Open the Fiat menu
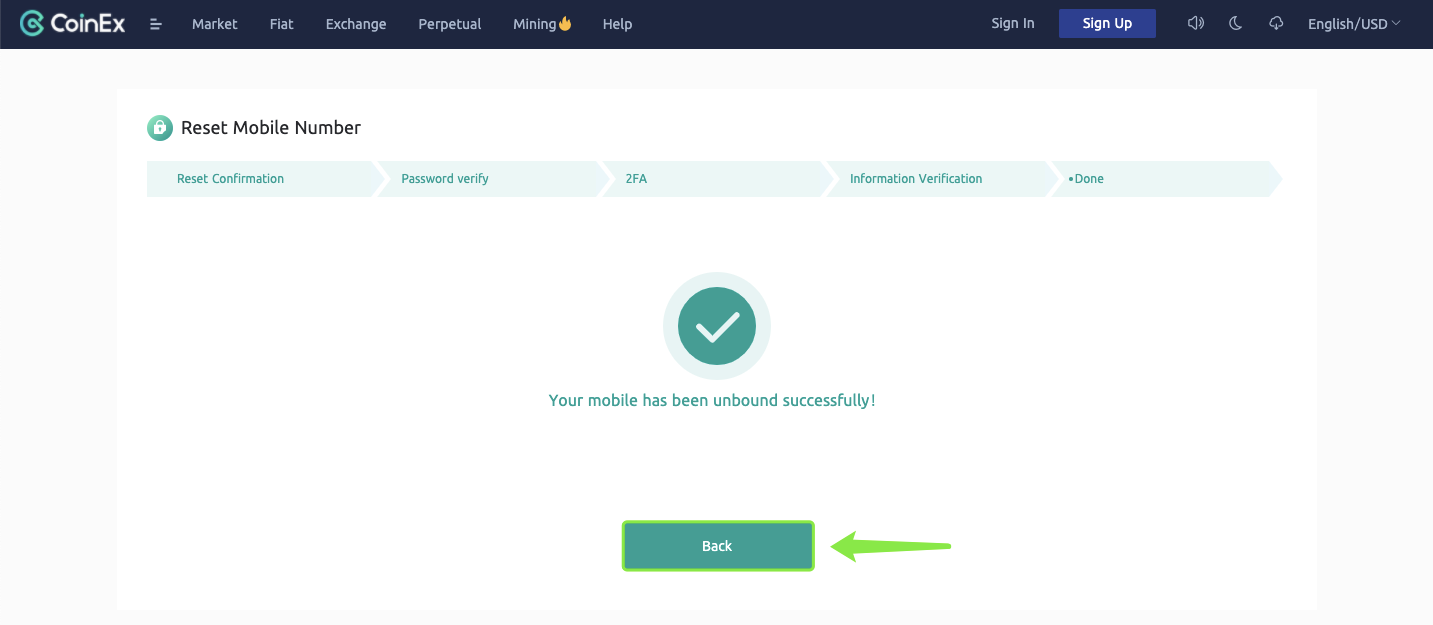The image size is (1433, 625). pyautogui.click(x=282, y=24)
